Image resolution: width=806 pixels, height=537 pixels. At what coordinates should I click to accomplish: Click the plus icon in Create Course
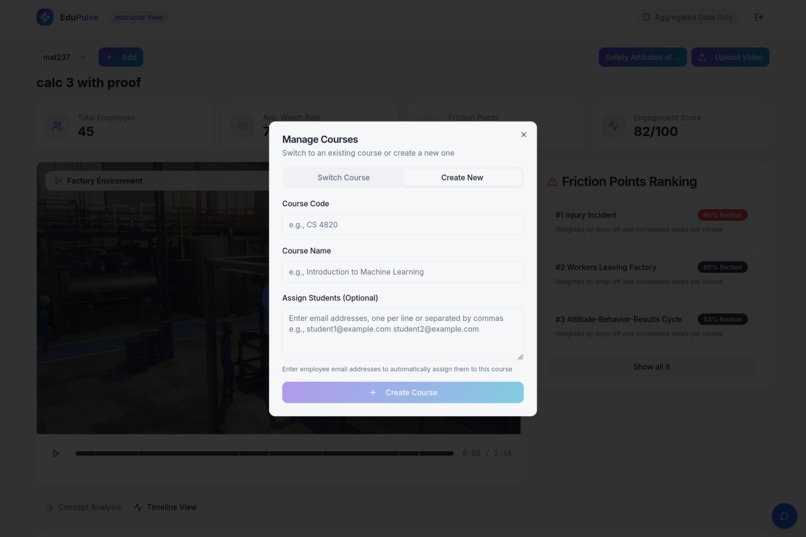tap(373, 392)
